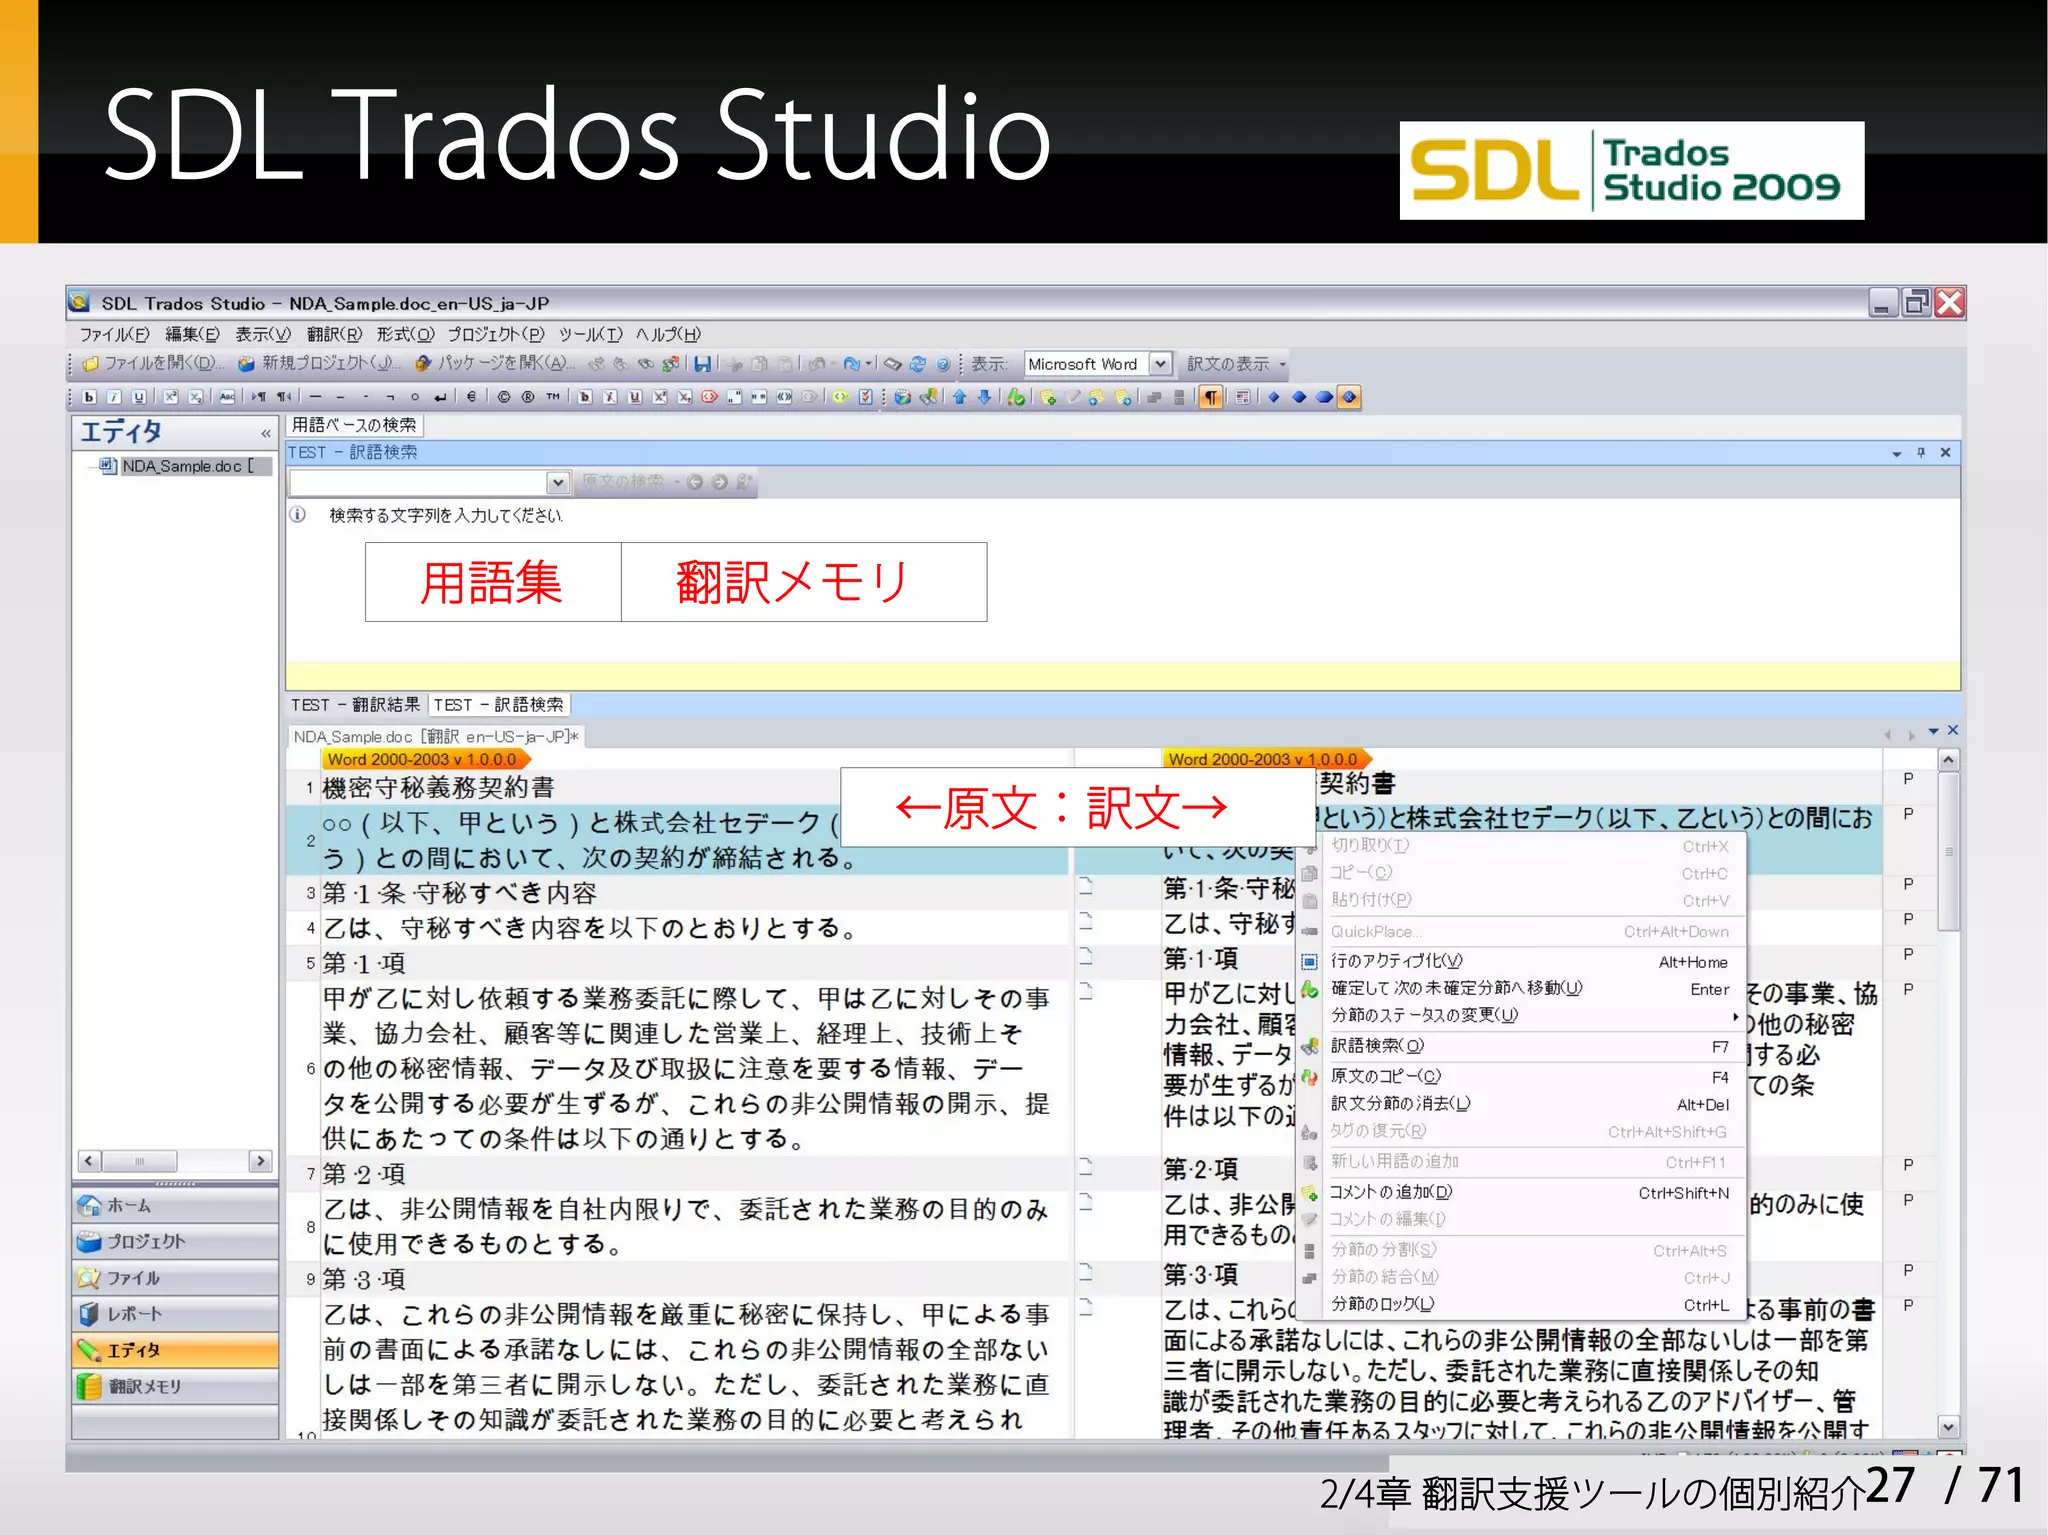Click the add comment icon in toolbar
The image size is (2048, 1535).
click(x=1048, y=397)
